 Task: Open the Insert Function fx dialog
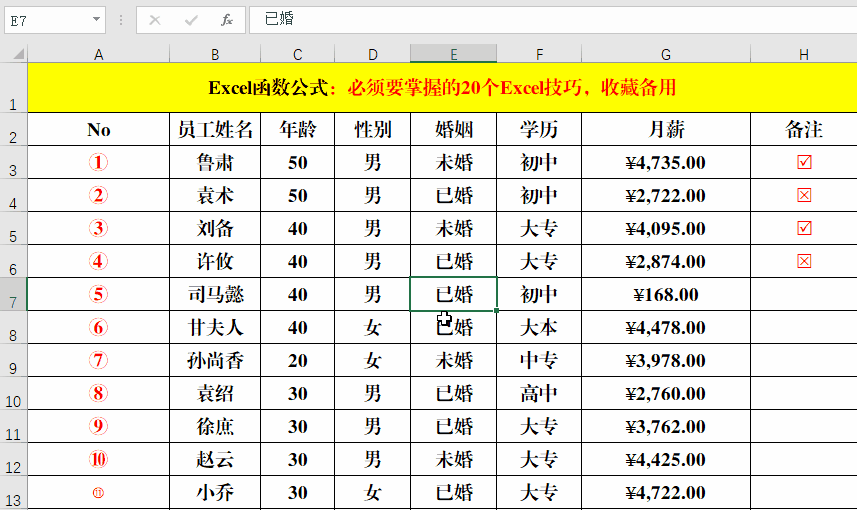[x=226, y=20]
